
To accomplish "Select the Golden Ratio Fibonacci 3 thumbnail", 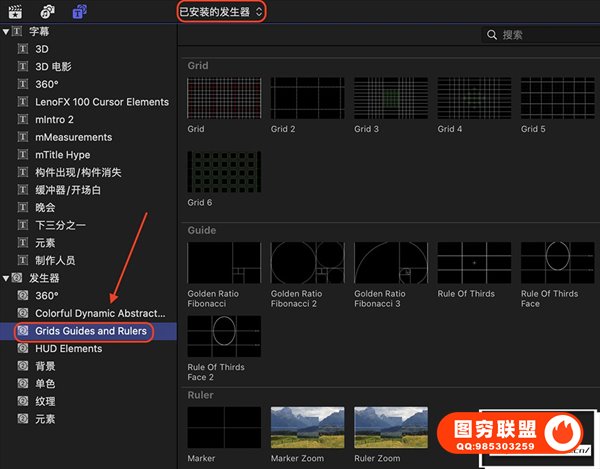I will click(x=391, y=263).
